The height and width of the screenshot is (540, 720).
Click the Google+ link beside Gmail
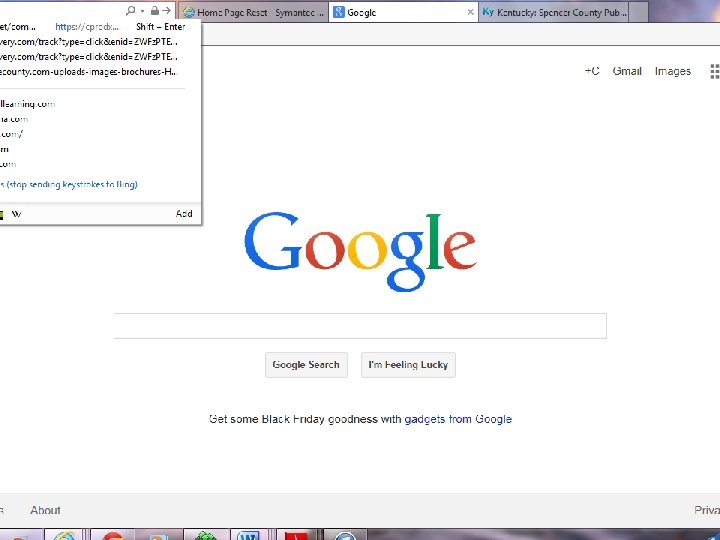592,71
